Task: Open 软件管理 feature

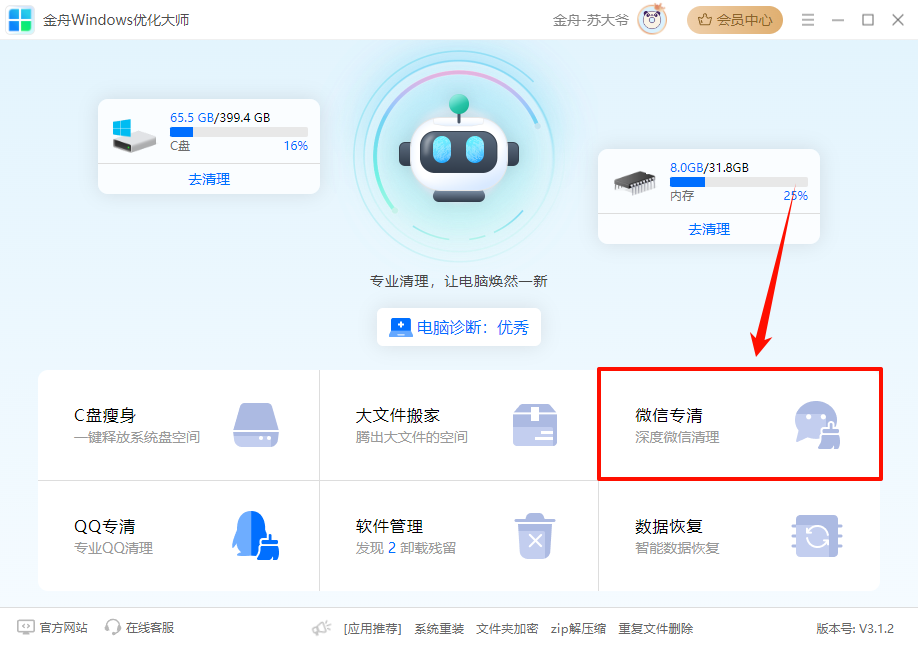Action: coord(459,536)
